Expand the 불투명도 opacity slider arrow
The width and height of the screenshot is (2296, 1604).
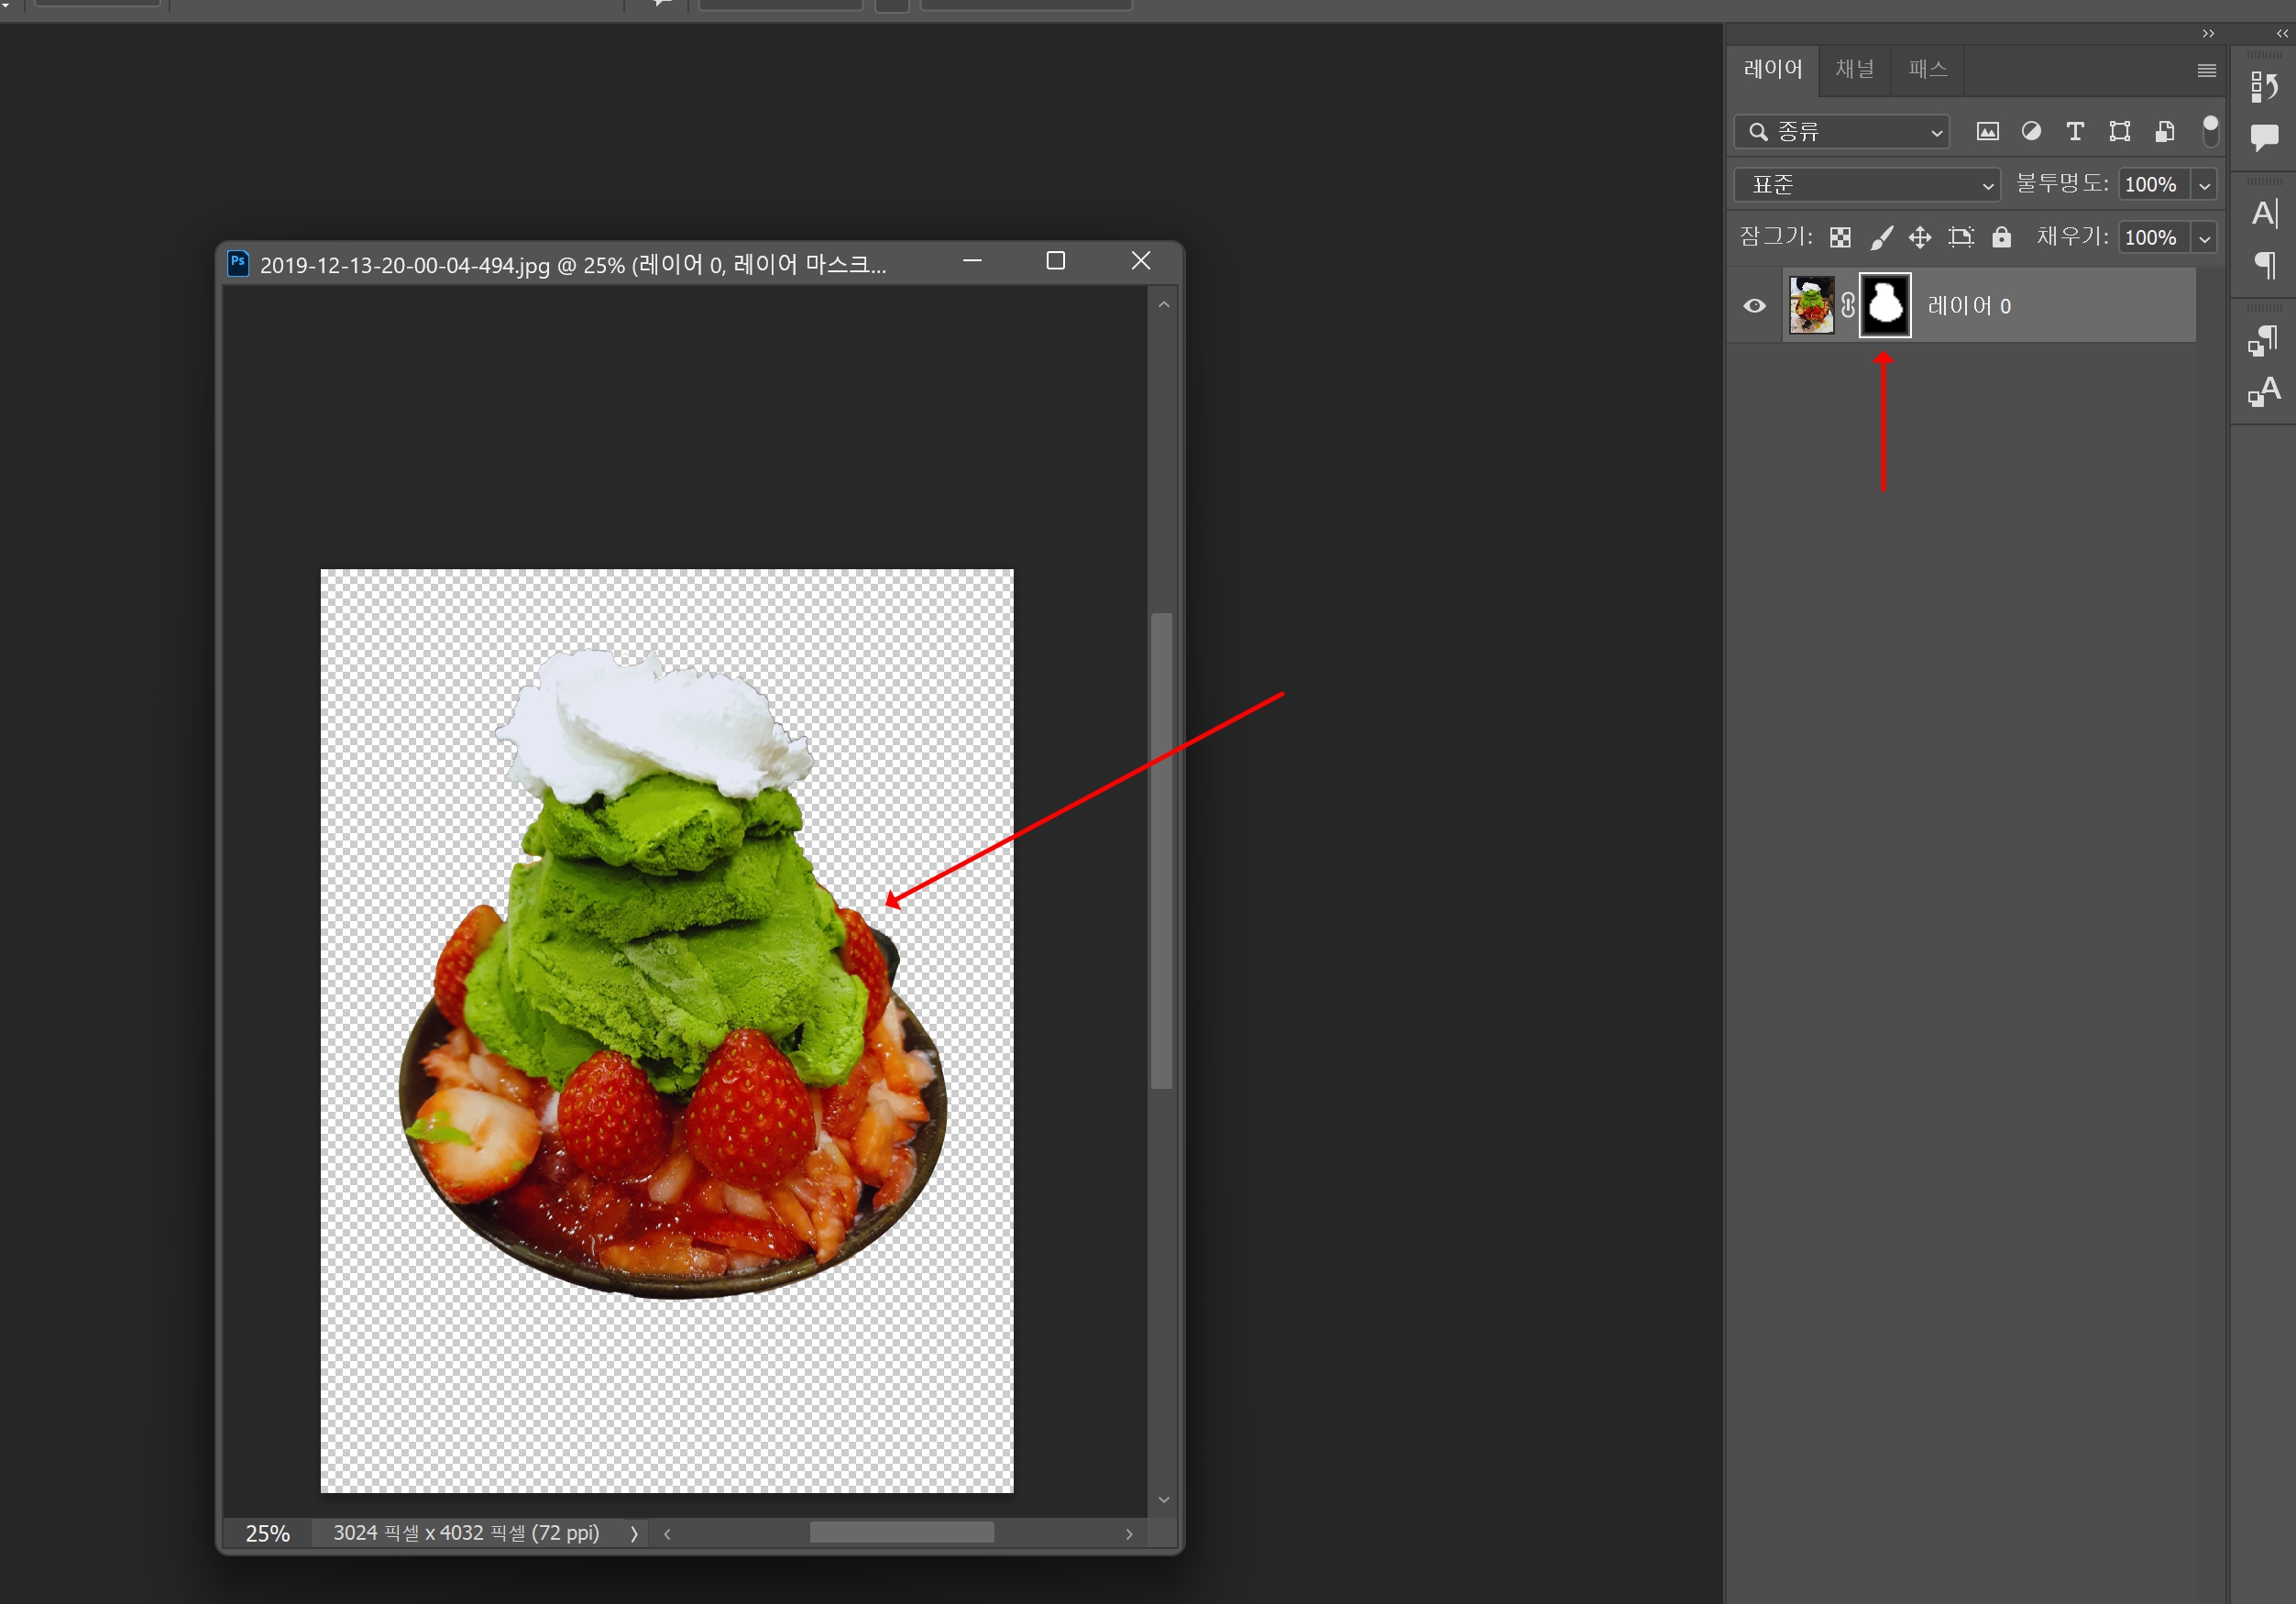pyautogui.click(x=2204, y=185)
